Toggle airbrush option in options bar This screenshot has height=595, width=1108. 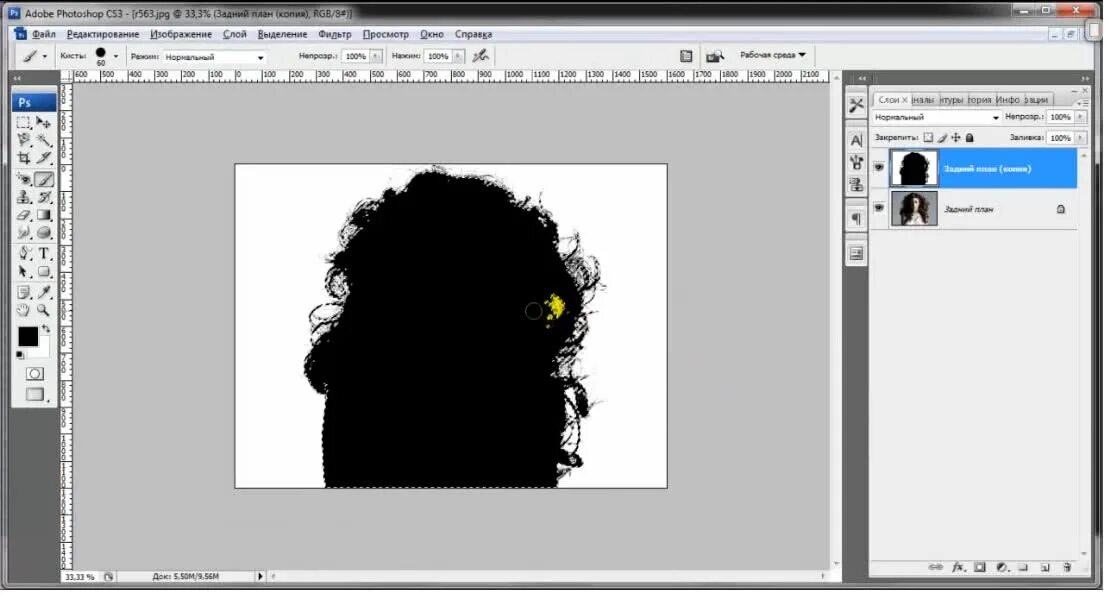pyautogui.click(x=481, y=55)
